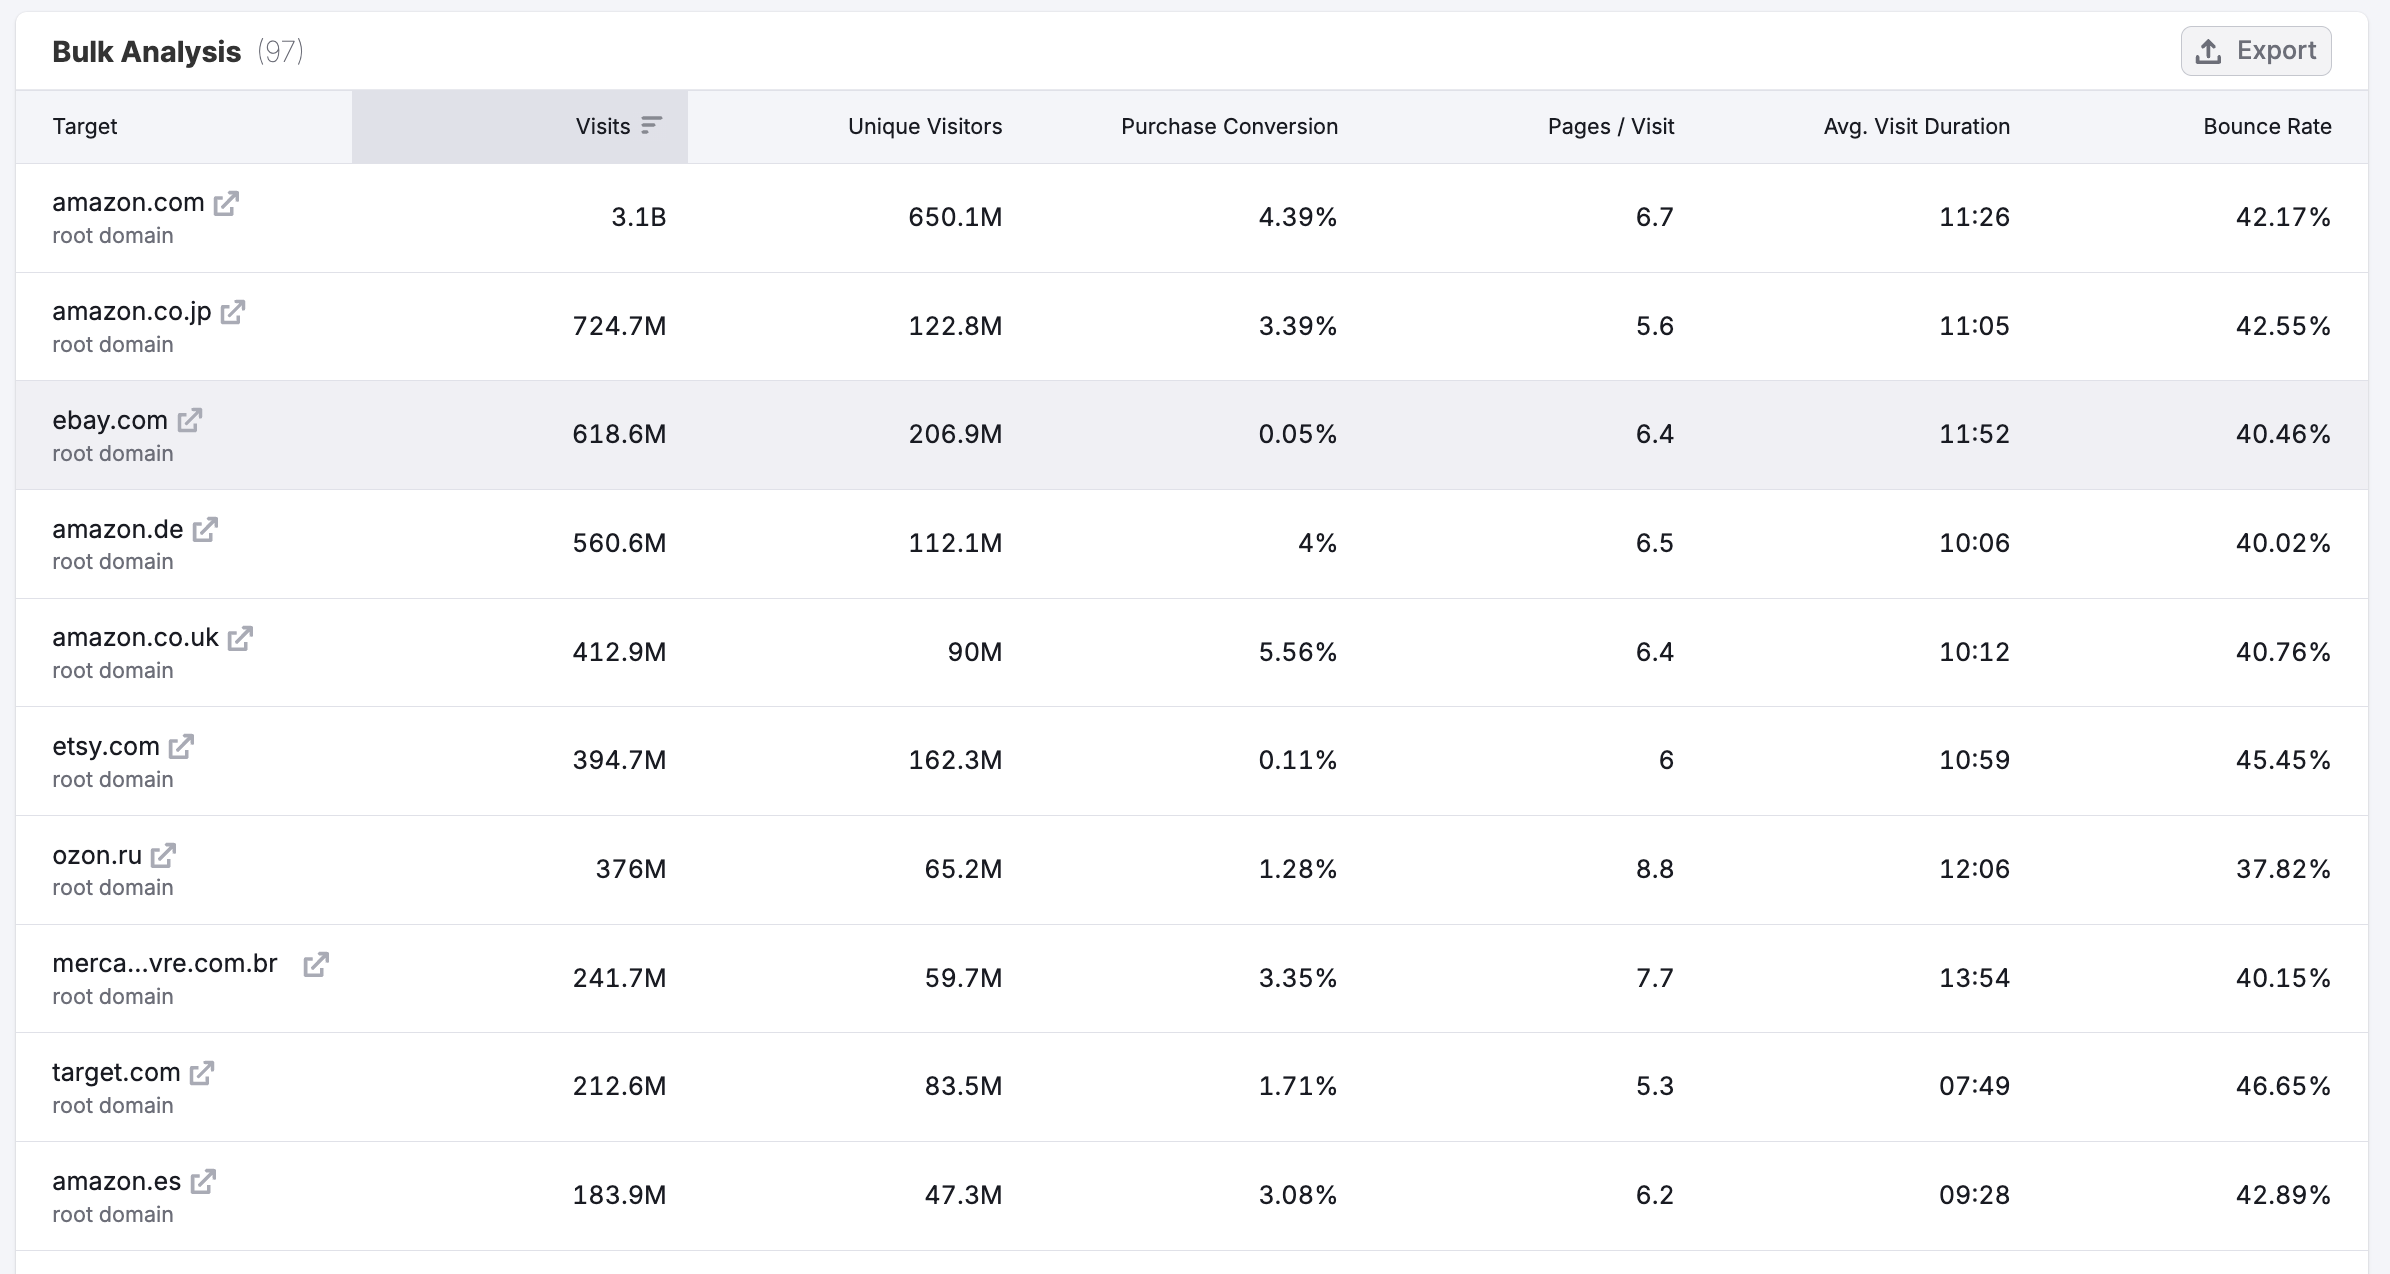The width and height of the screenshot is (2390, 1274).
Task: Click visits value 394.7M
Action: tap(619, 760)
